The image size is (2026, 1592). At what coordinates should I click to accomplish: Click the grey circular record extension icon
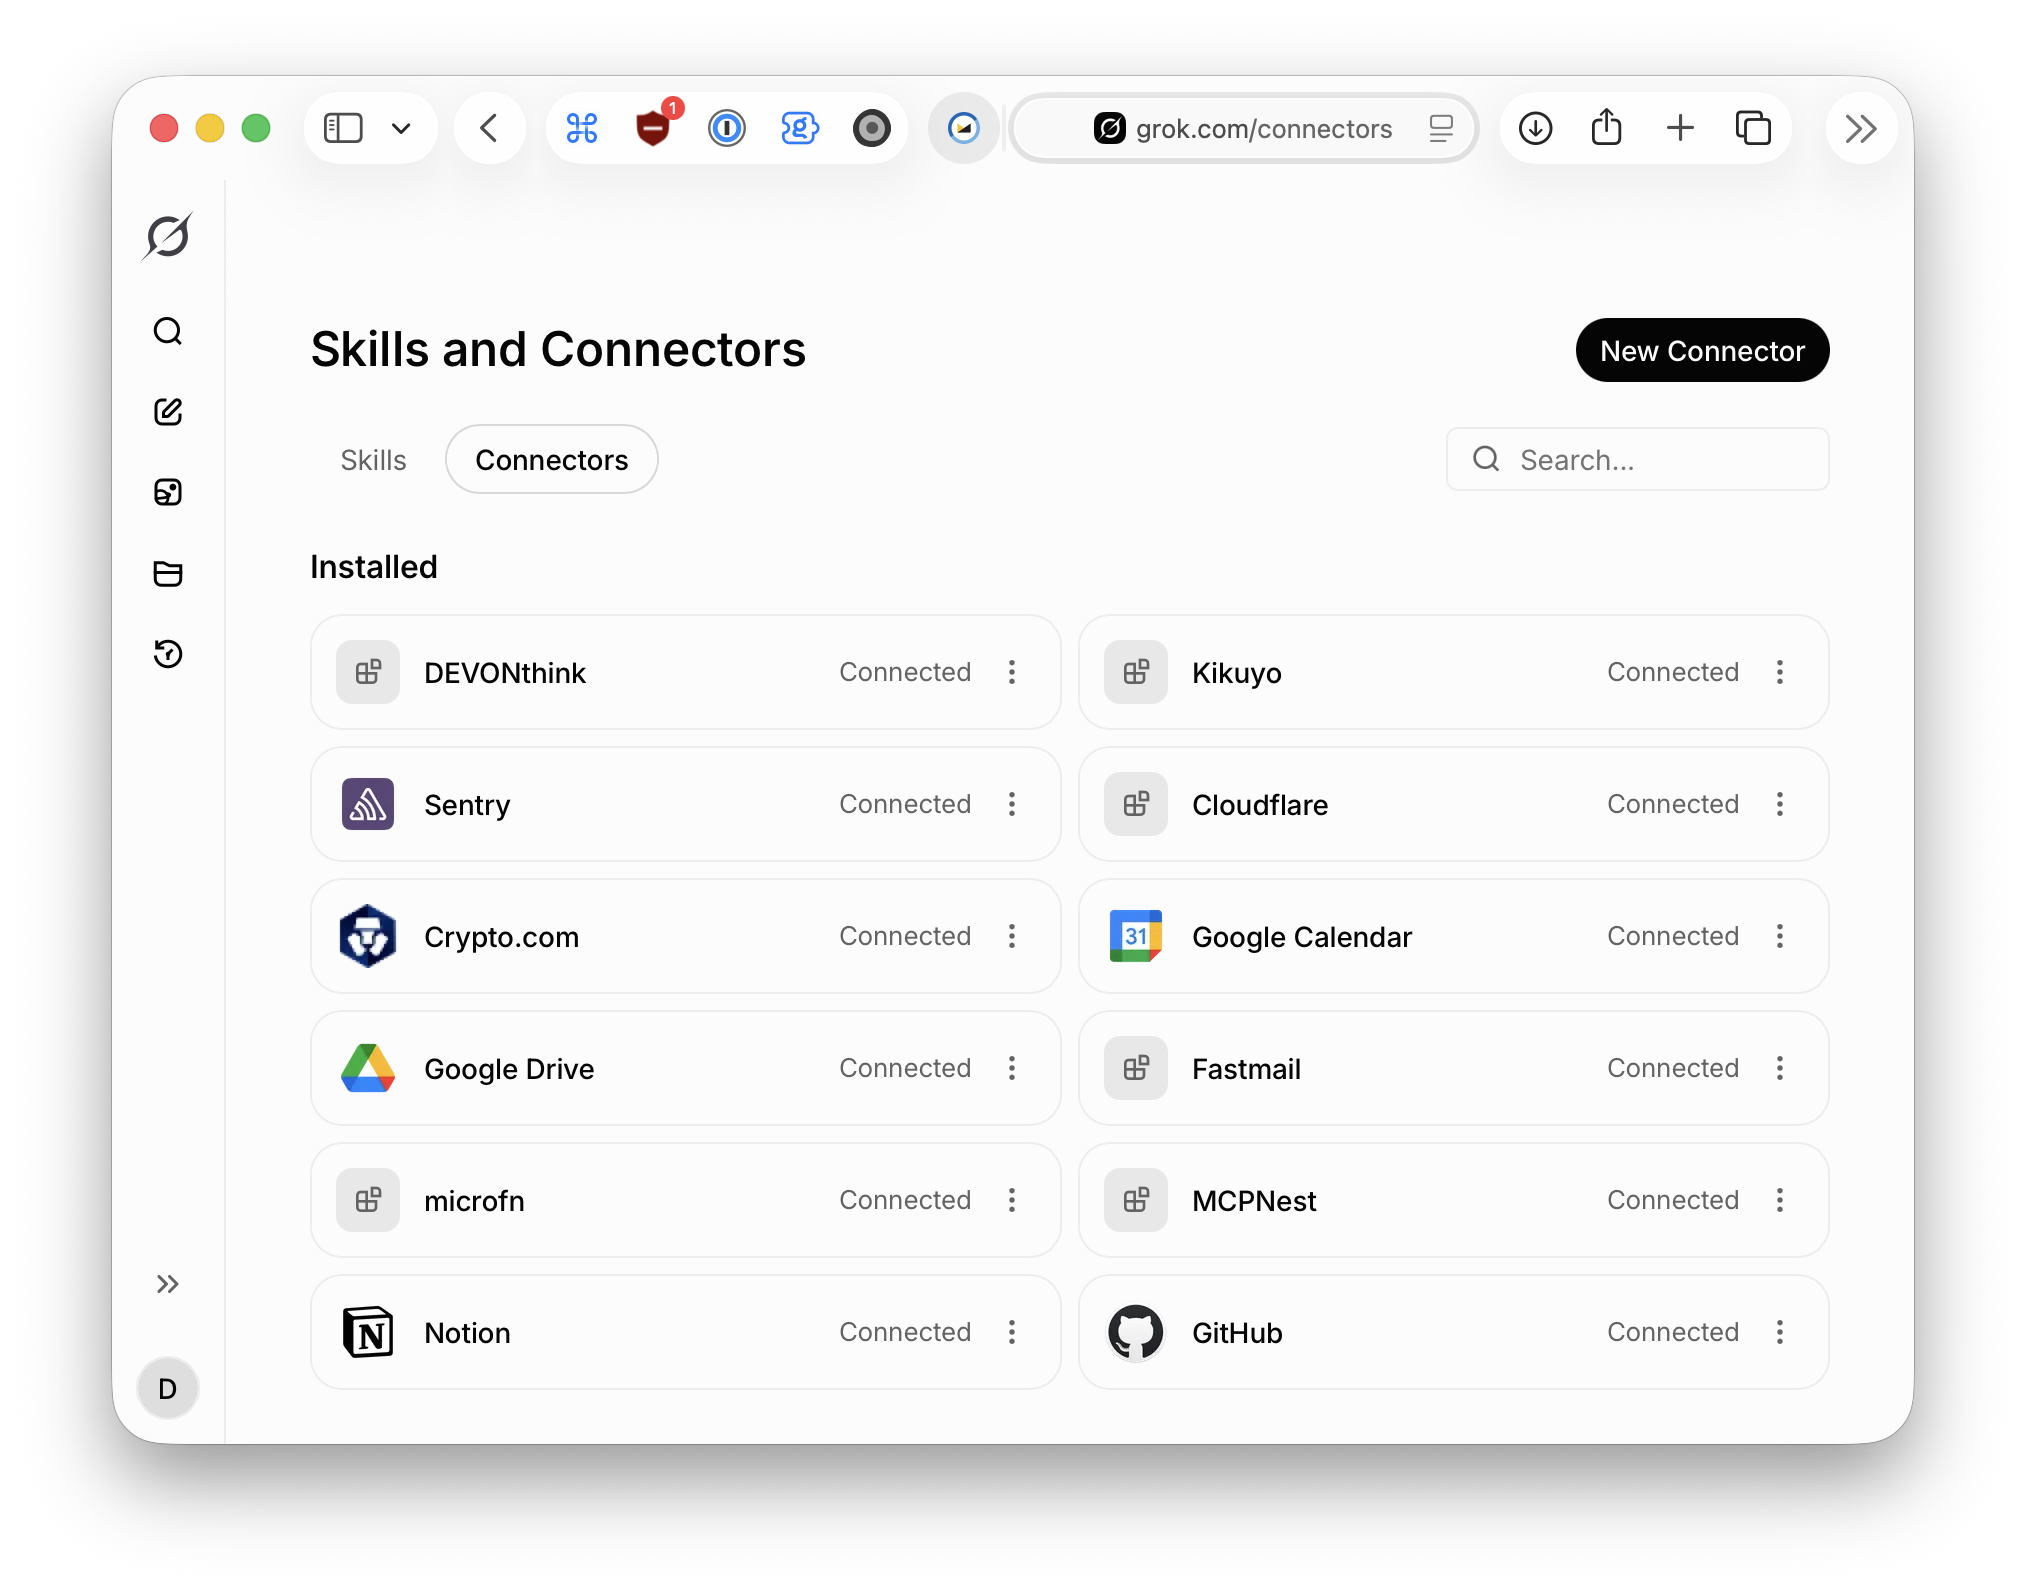click(871, 128)
